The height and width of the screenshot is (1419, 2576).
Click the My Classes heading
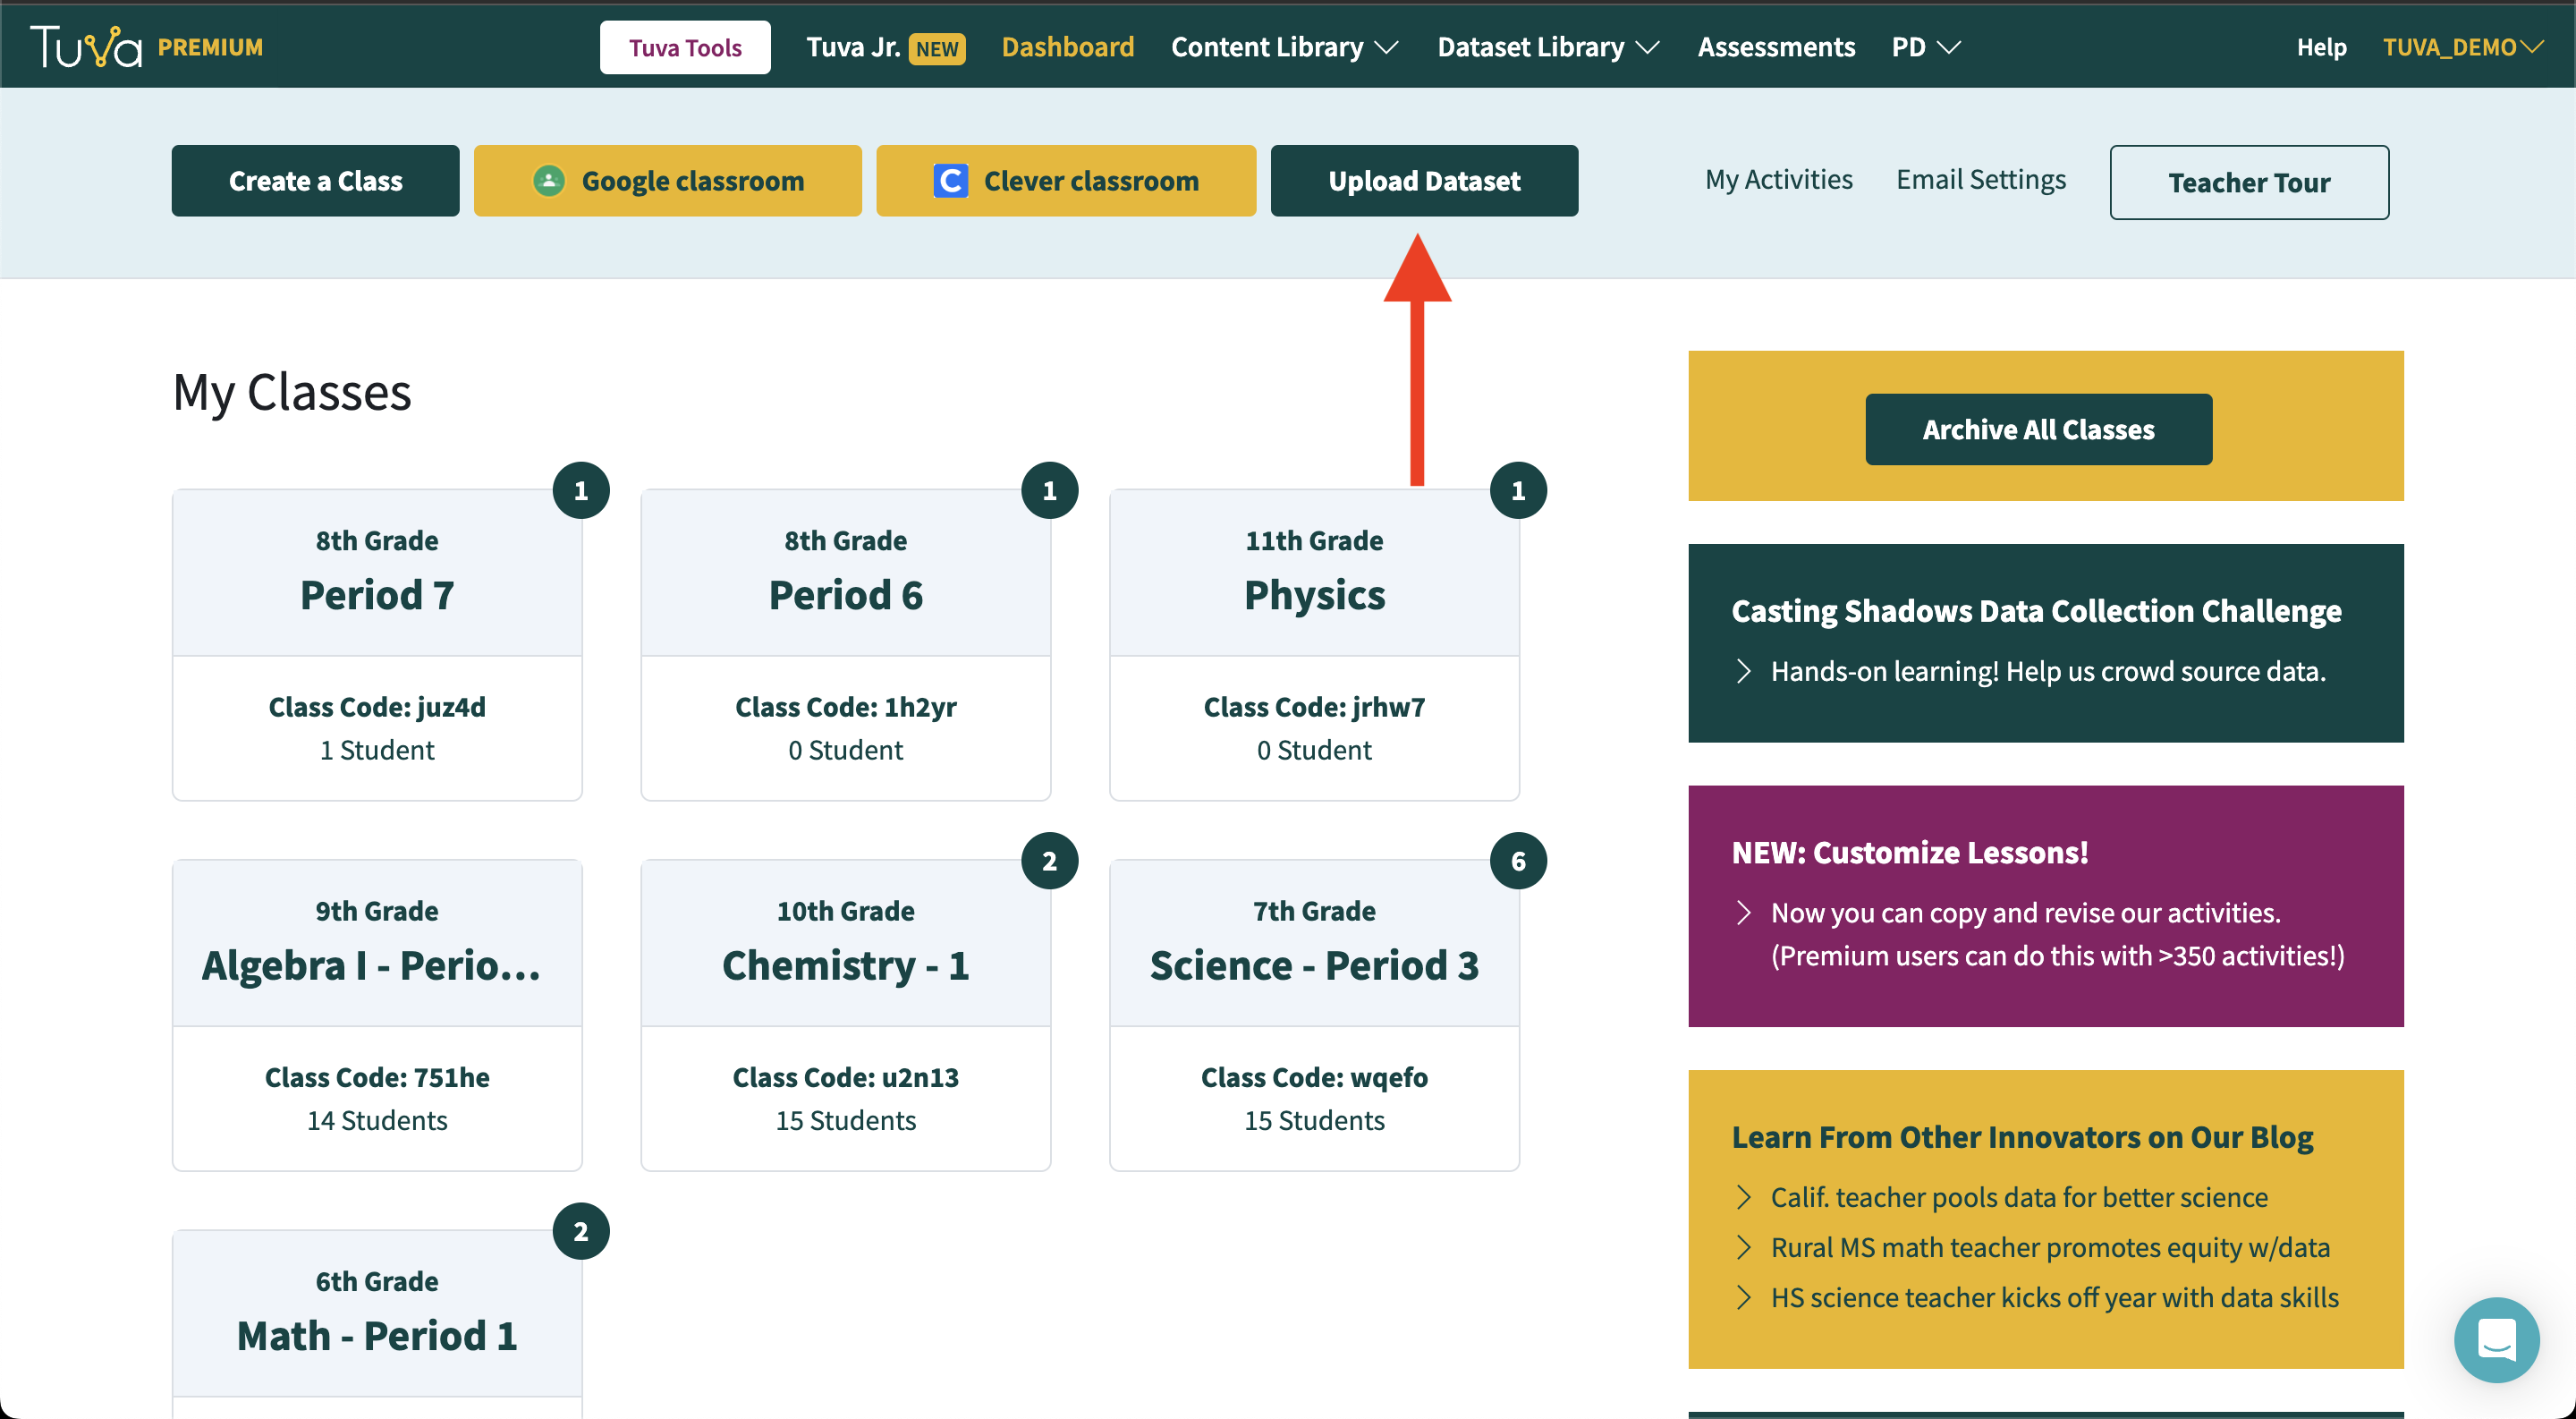[292, 392]
